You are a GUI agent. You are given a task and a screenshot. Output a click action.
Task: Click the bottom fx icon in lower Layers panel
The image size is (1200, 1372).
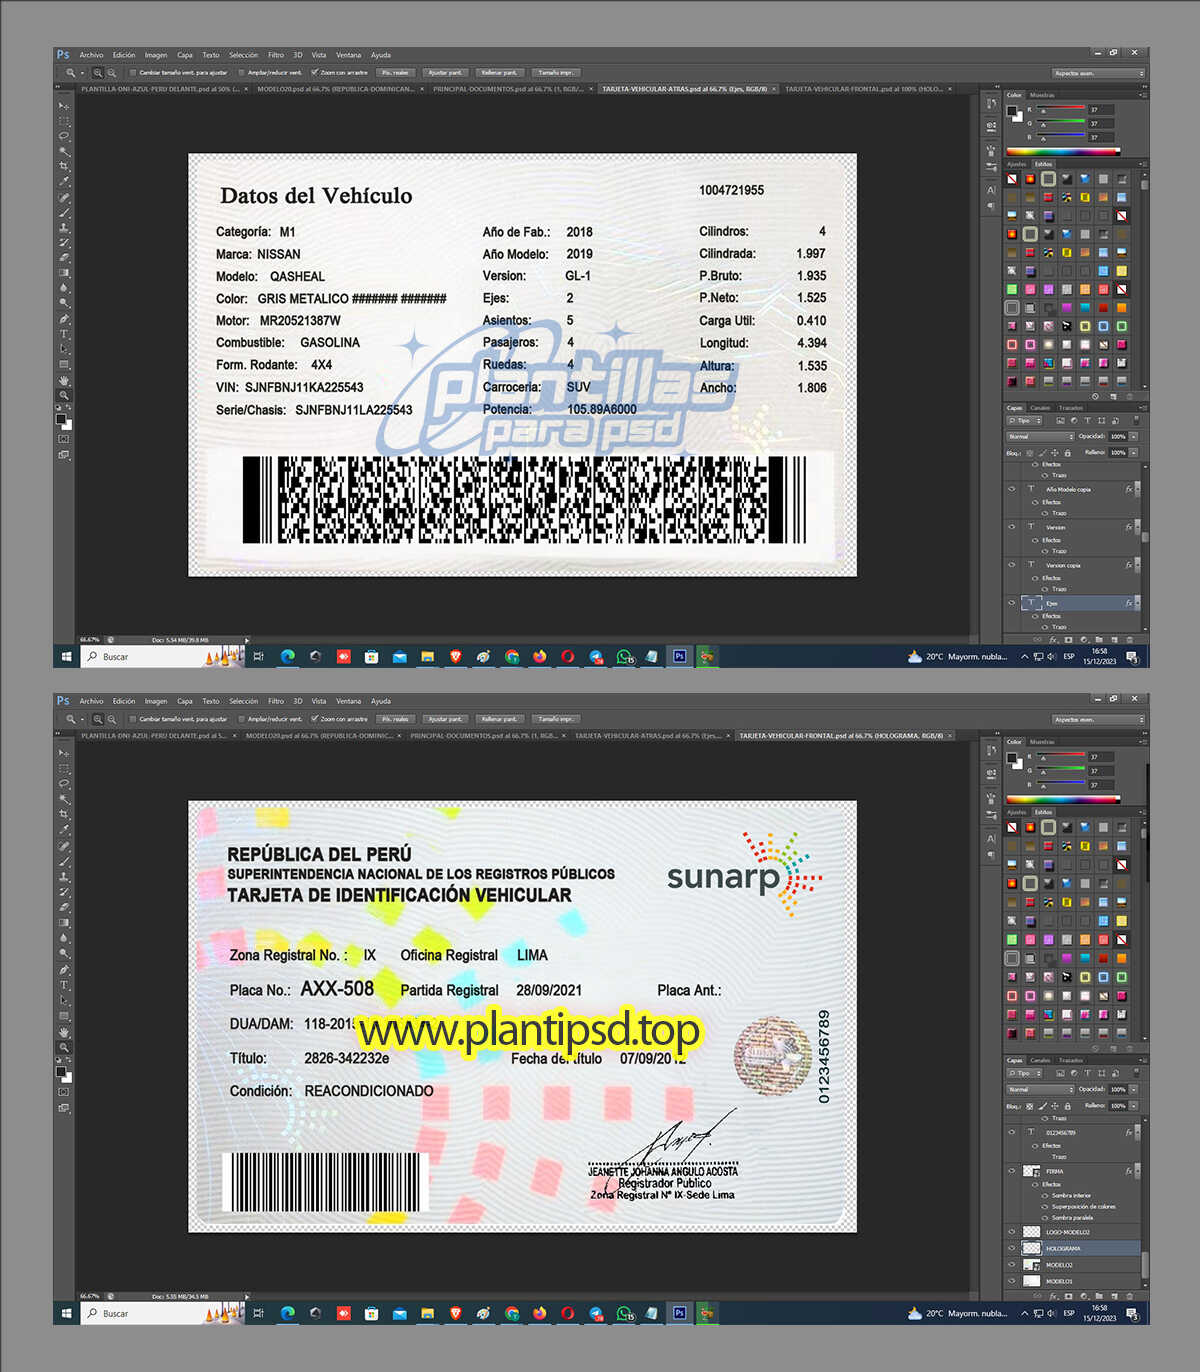tap(1053, 1296)
